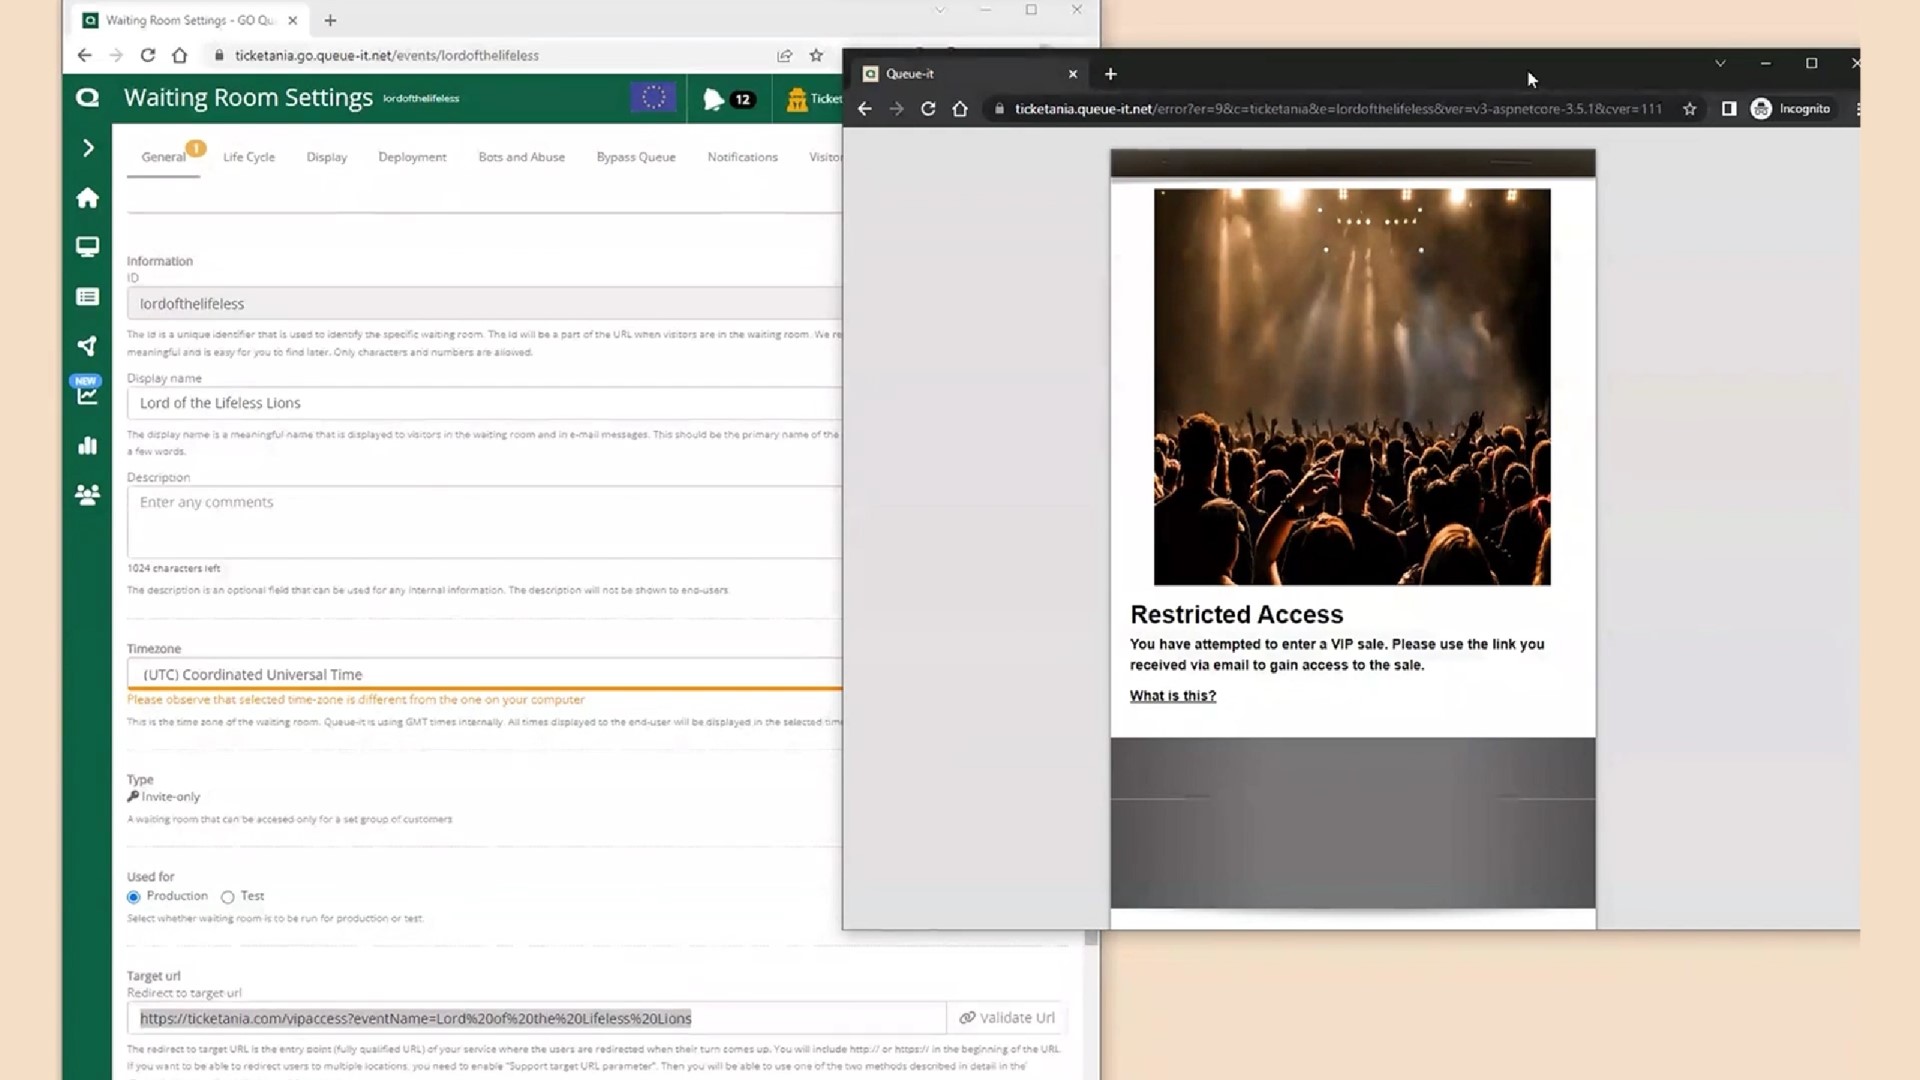The width and height of the screenshot is (1920, 1080).
Task: Click share icon in left browser address bar
Action: point(785,56)
